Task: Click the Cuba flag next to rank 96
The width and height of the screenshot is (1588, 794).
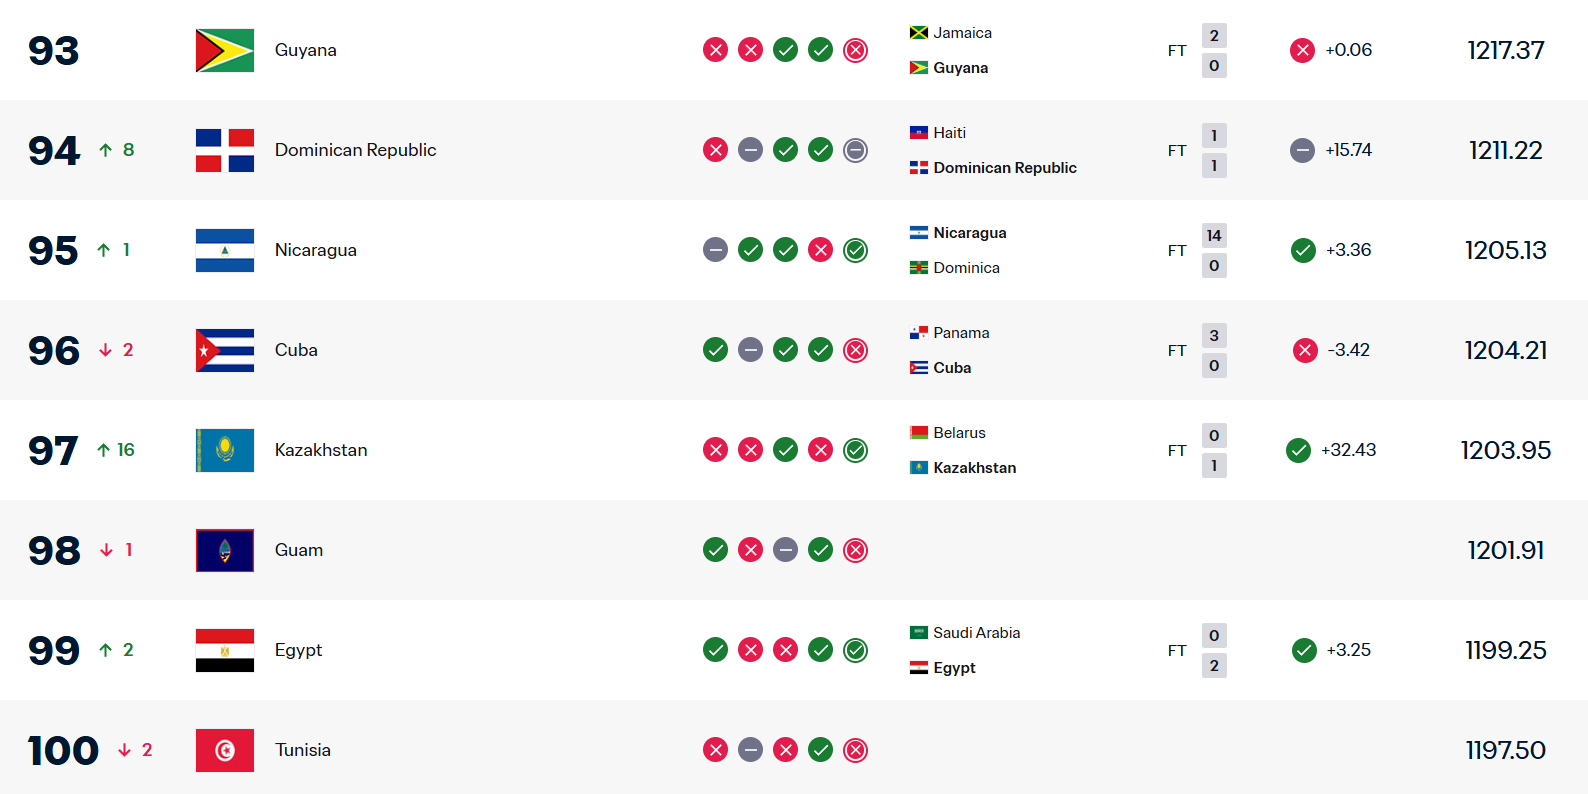Action: (224, 350)
